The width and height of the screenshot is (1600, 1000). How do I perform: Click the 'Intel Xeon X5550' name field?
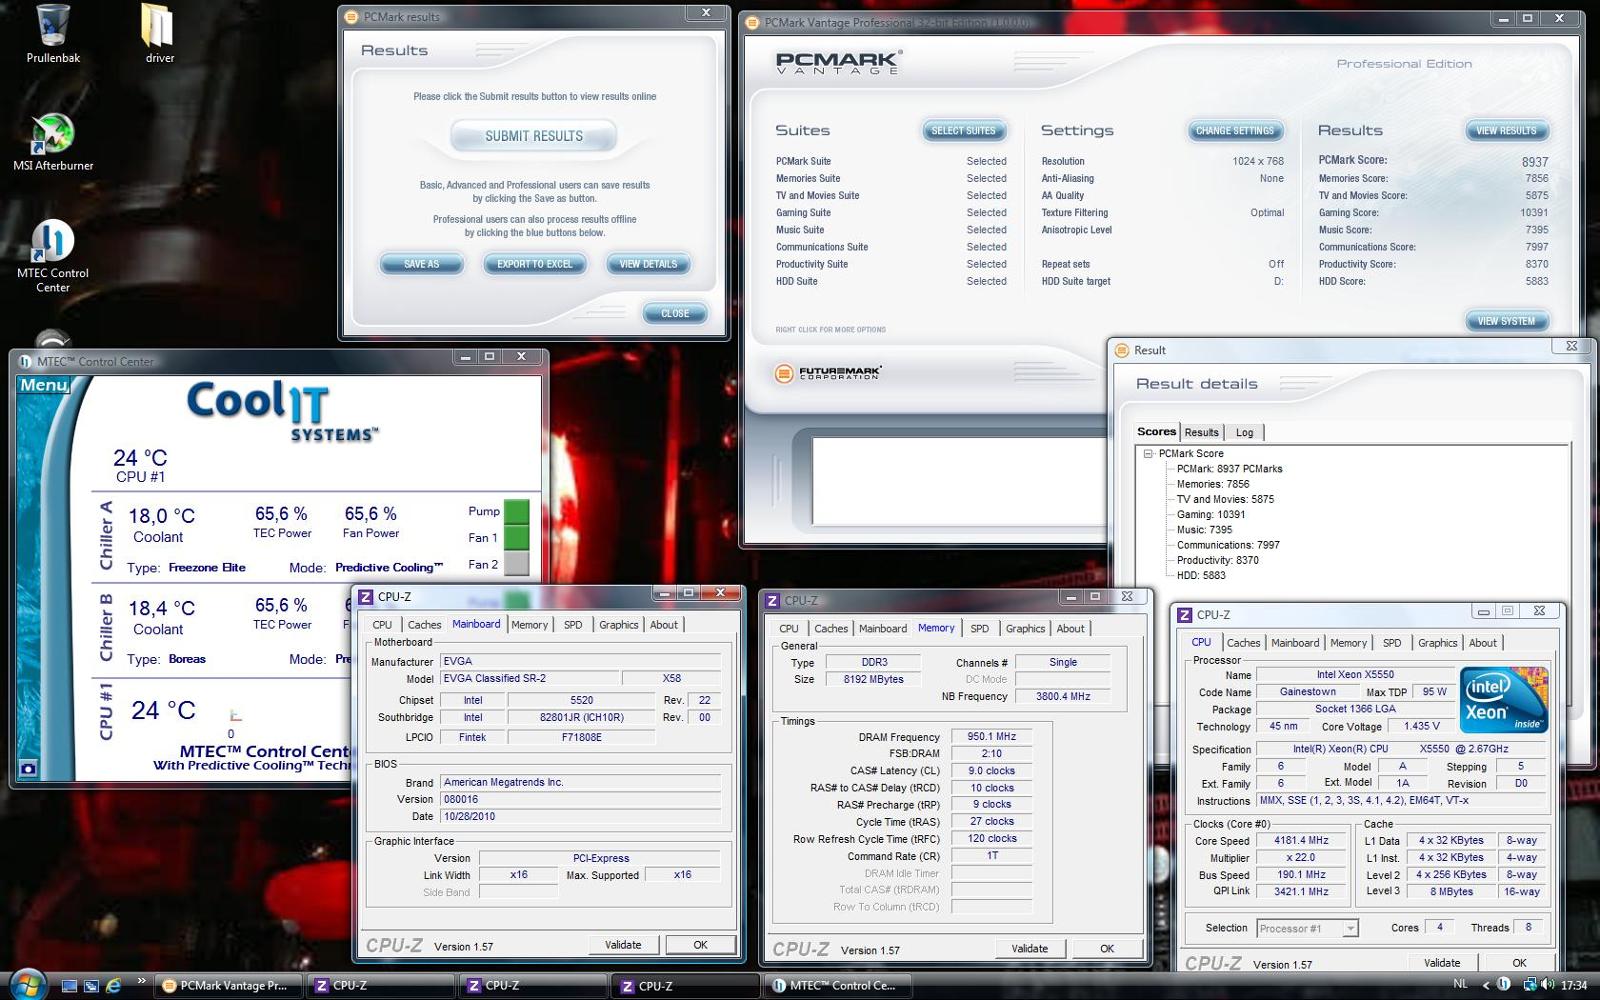pyautogui.click(x=1355, y=675)
